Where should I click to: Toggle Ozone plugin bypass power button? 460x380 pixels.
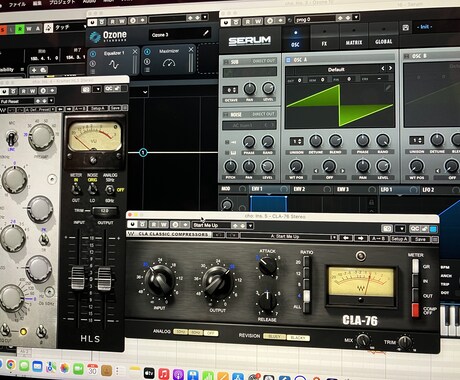pyautogui.click(x=92, y=22)
